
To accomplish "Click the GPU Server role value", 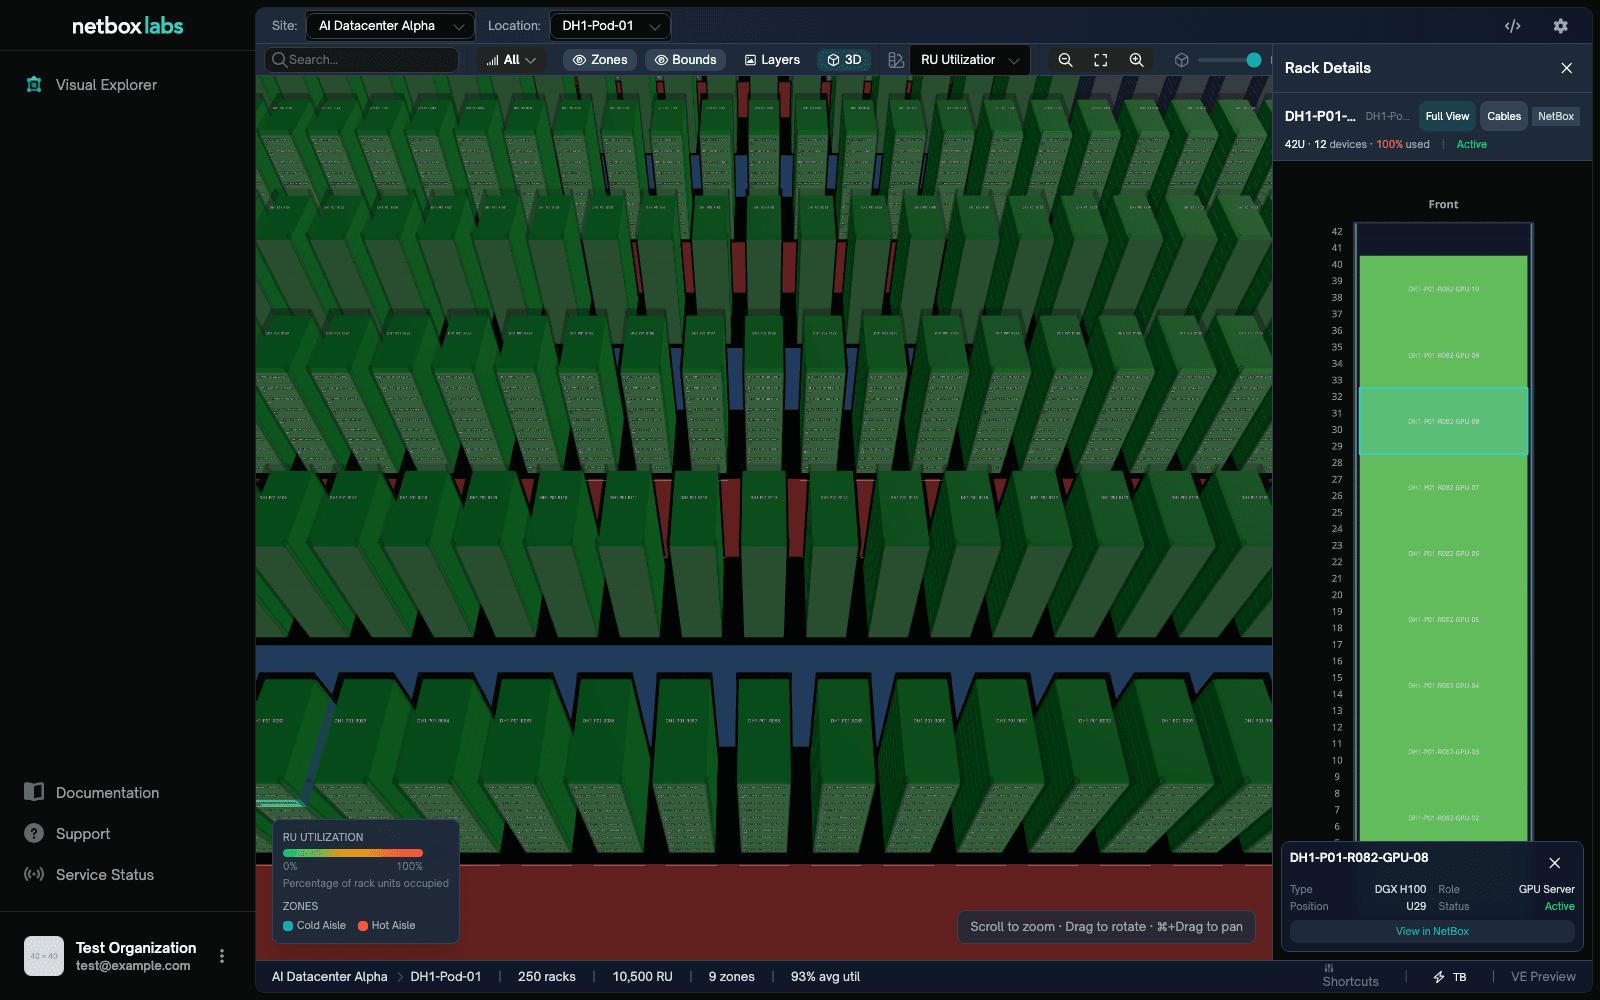I will pos(1546,889).
